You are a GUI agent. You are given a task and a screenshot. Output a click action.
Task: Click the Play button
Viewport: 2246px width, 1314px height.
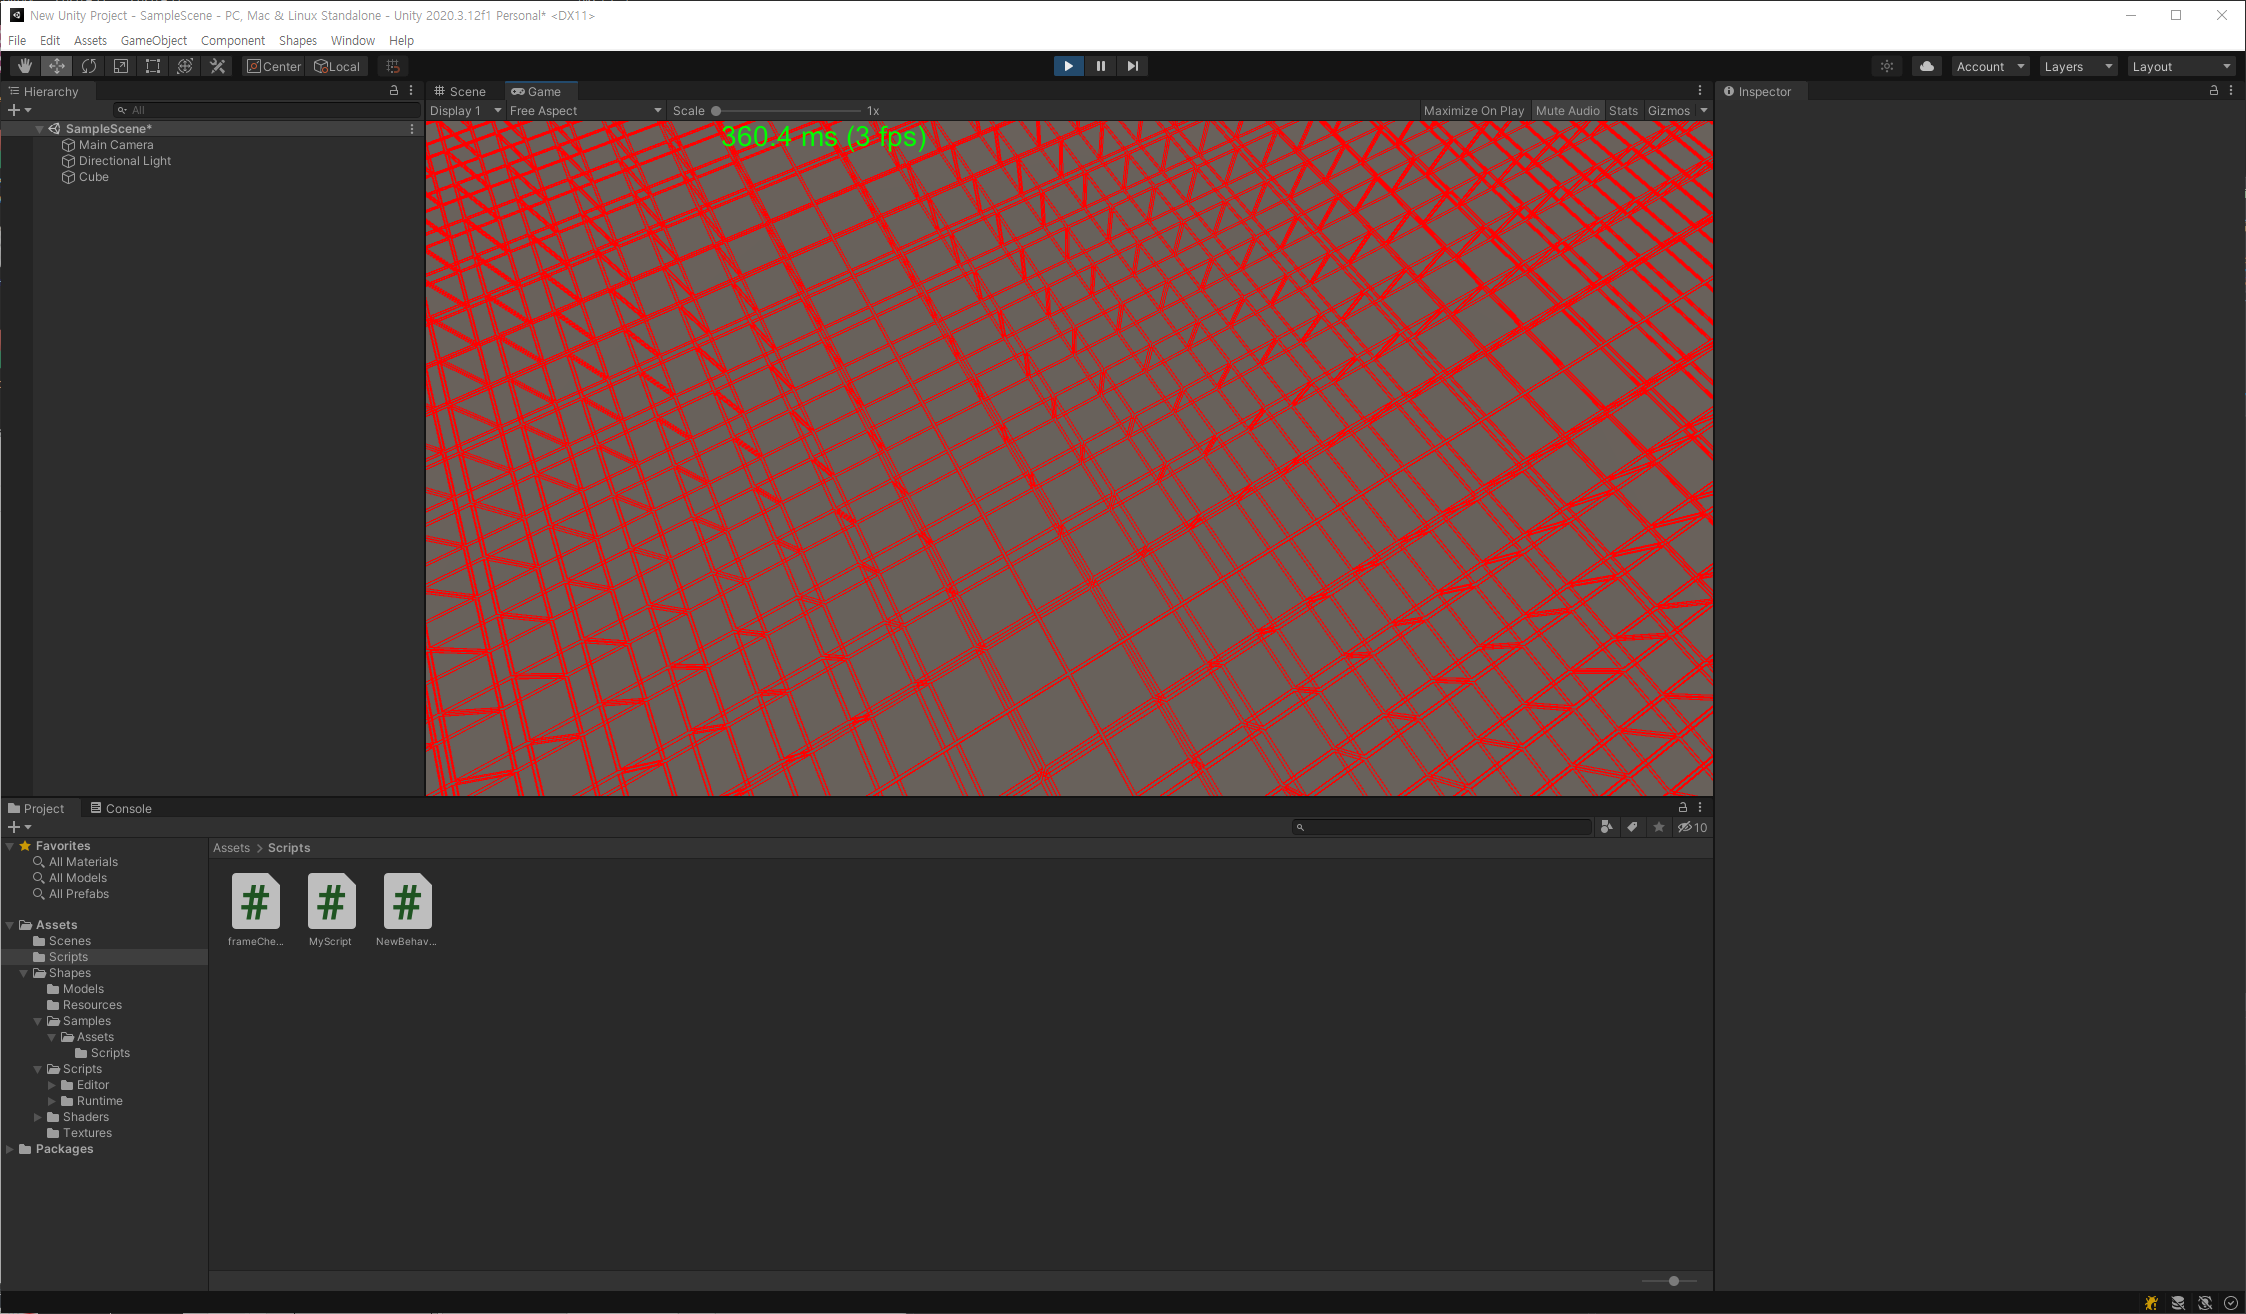[1068, 66]
